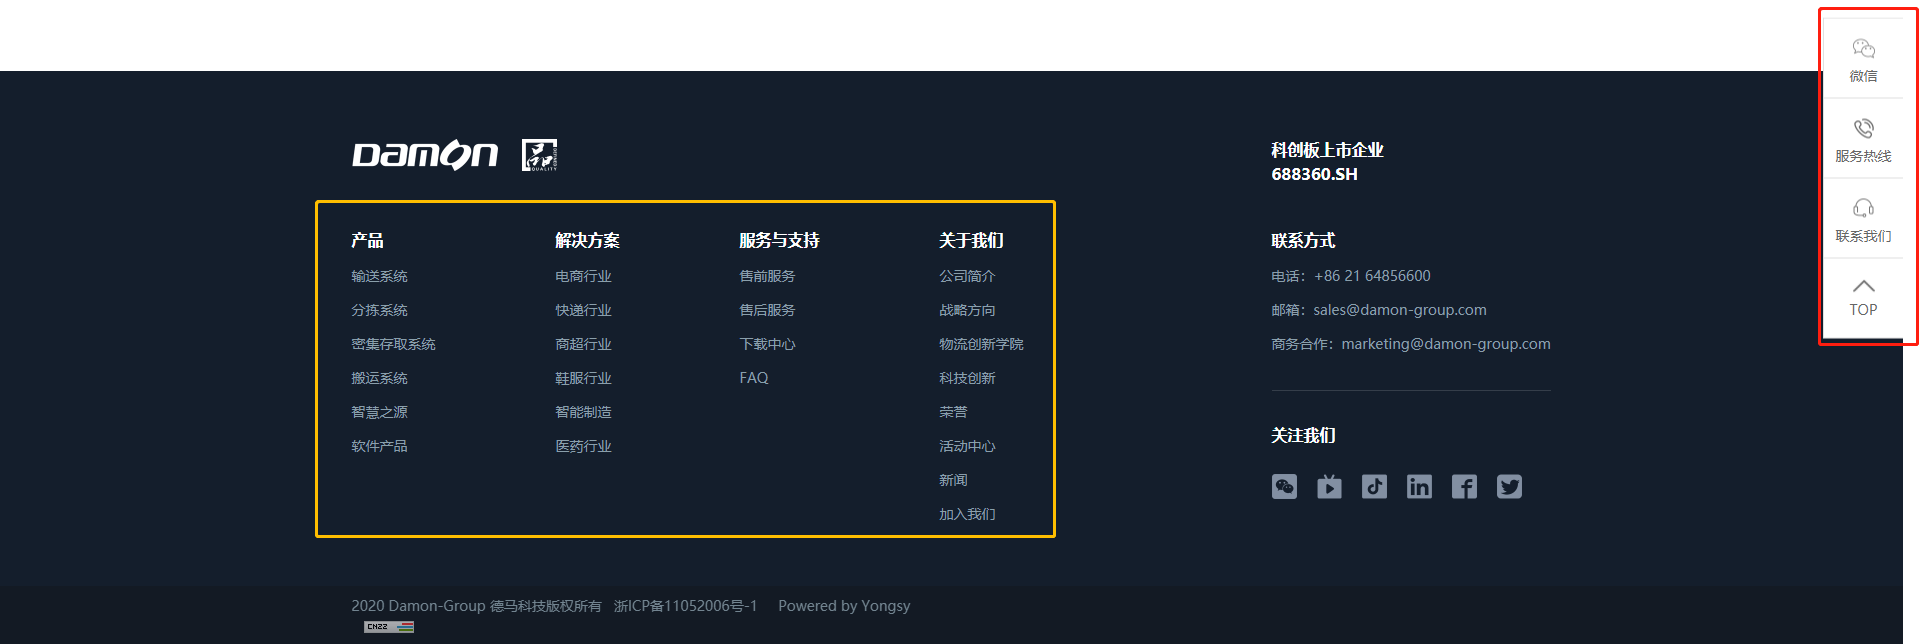1920x644 pixels.
Task: Open the video channel TV icon
Action: 1329,487
